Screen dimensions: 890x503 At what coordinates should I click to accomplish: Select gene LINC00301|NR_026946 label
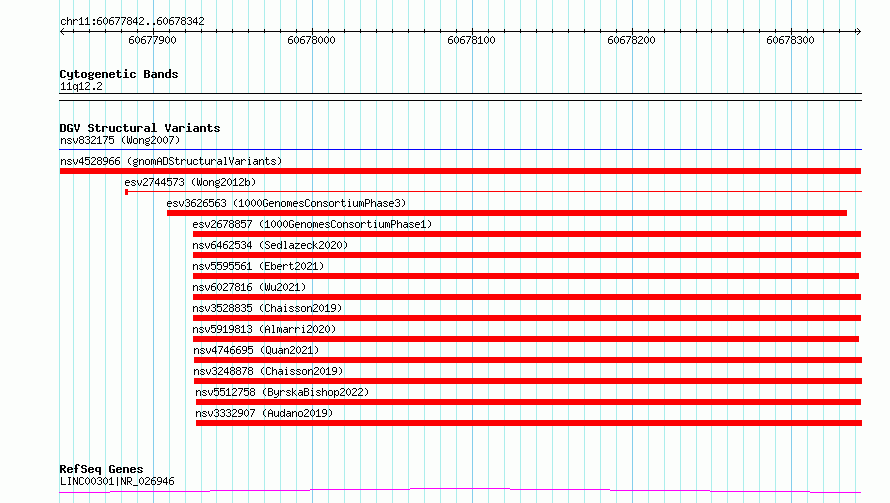[117, 481]
